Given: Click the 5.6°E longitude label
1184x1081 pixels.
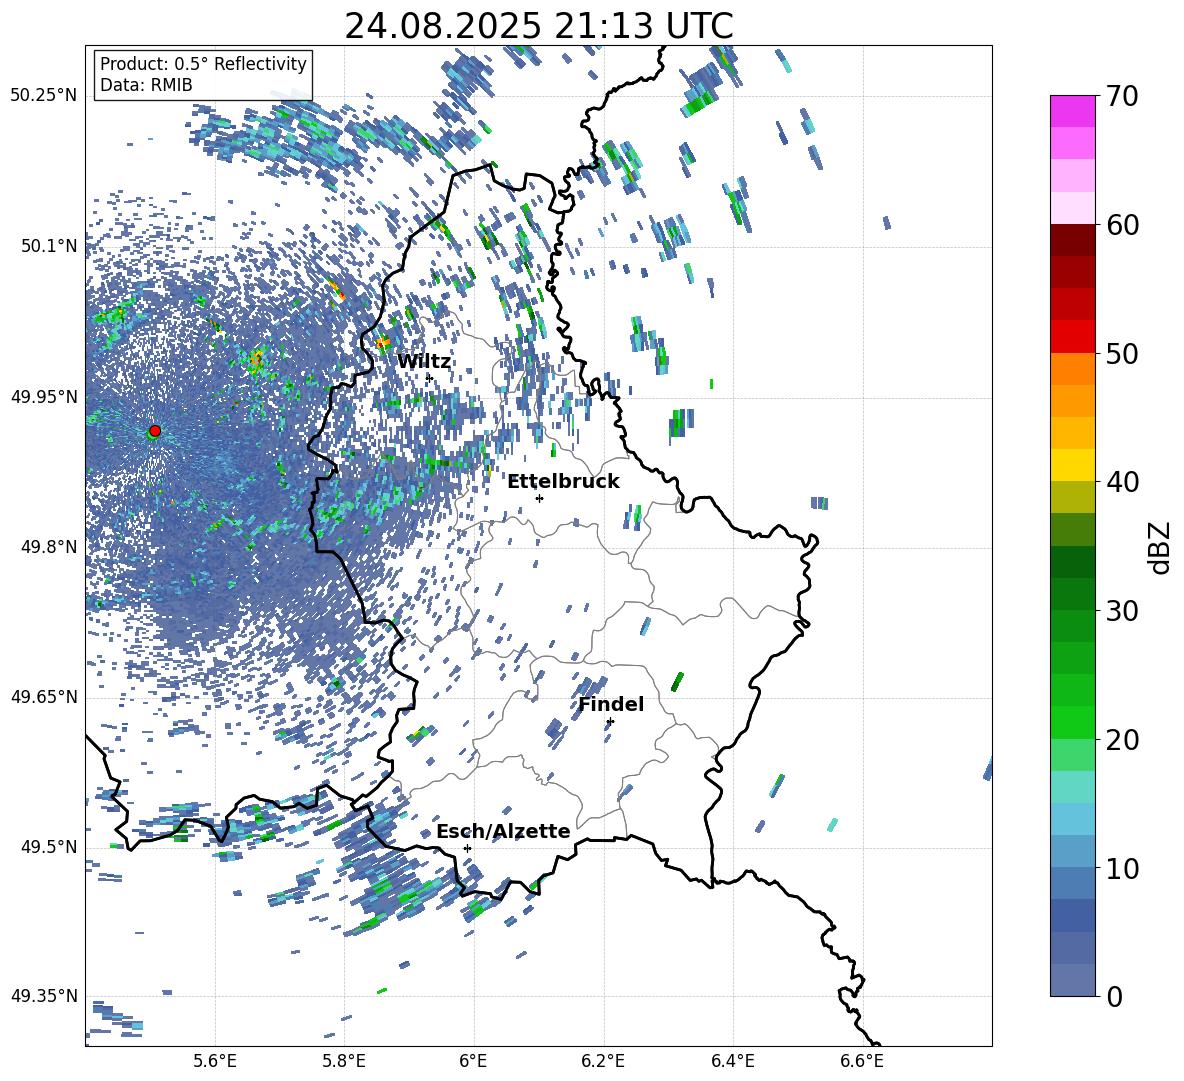Looking at the screenshot, I should [215, 1061].
